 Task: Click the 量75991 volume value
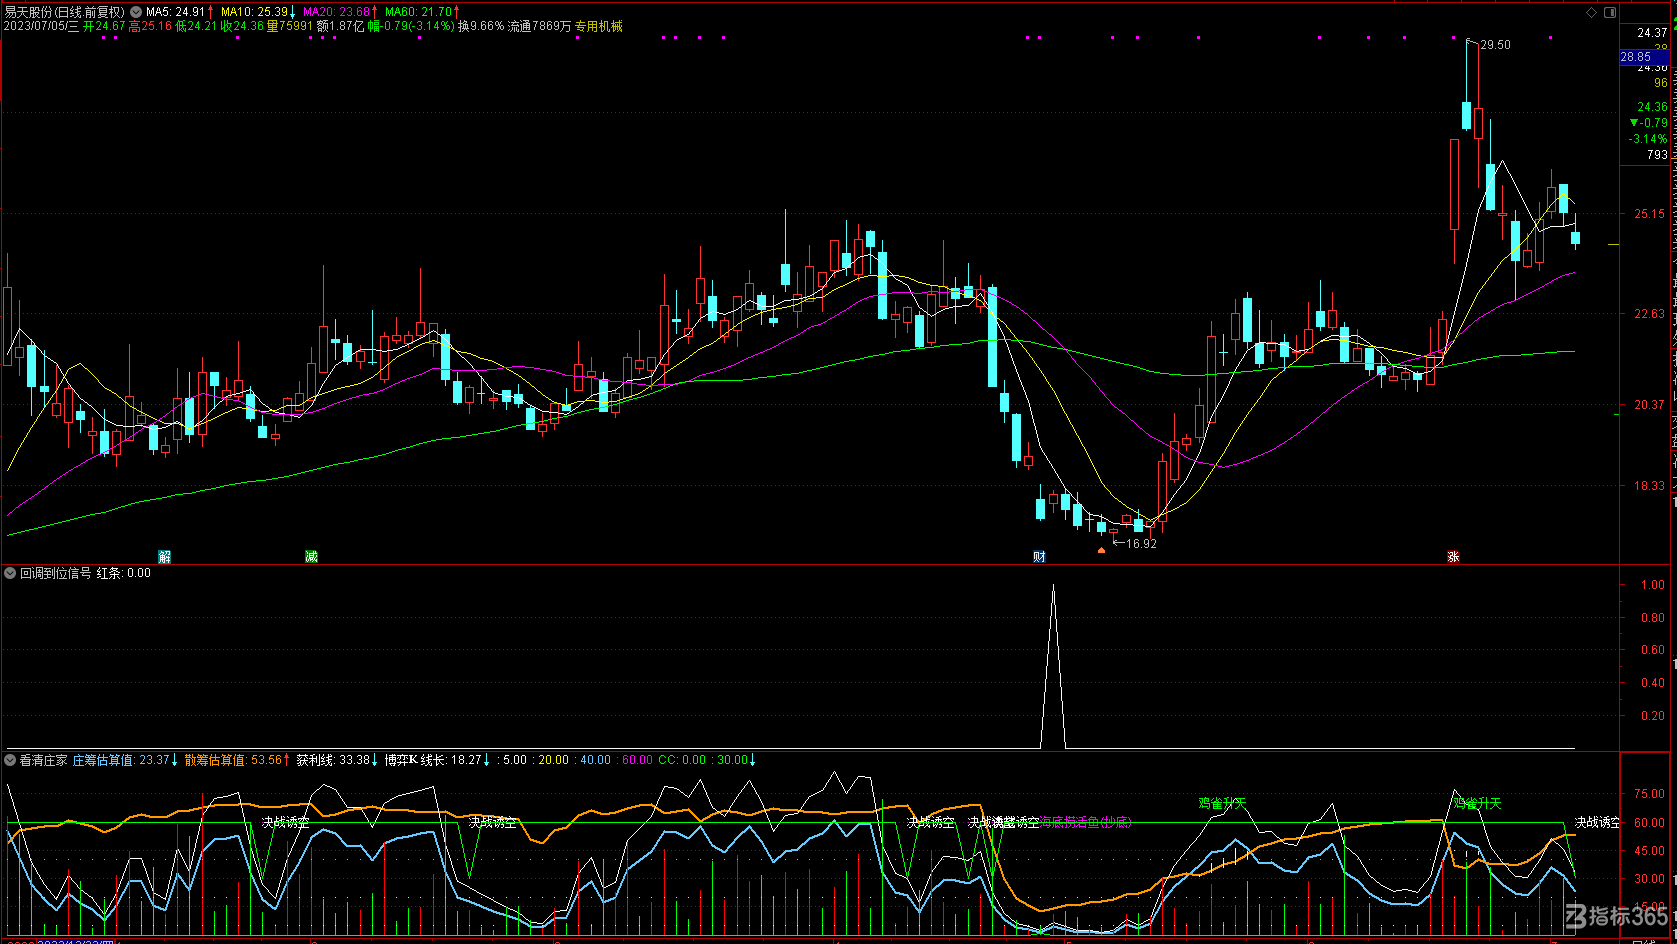290,26
